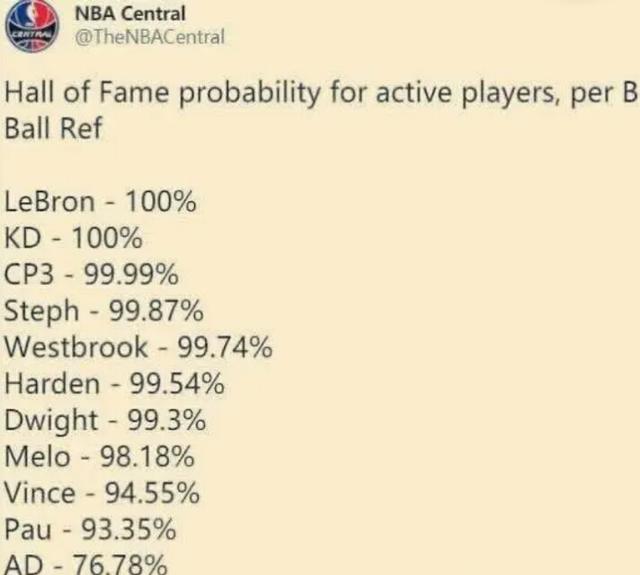
Task: Select the CP3 - 99.99% line
Action: pos(91,274)
